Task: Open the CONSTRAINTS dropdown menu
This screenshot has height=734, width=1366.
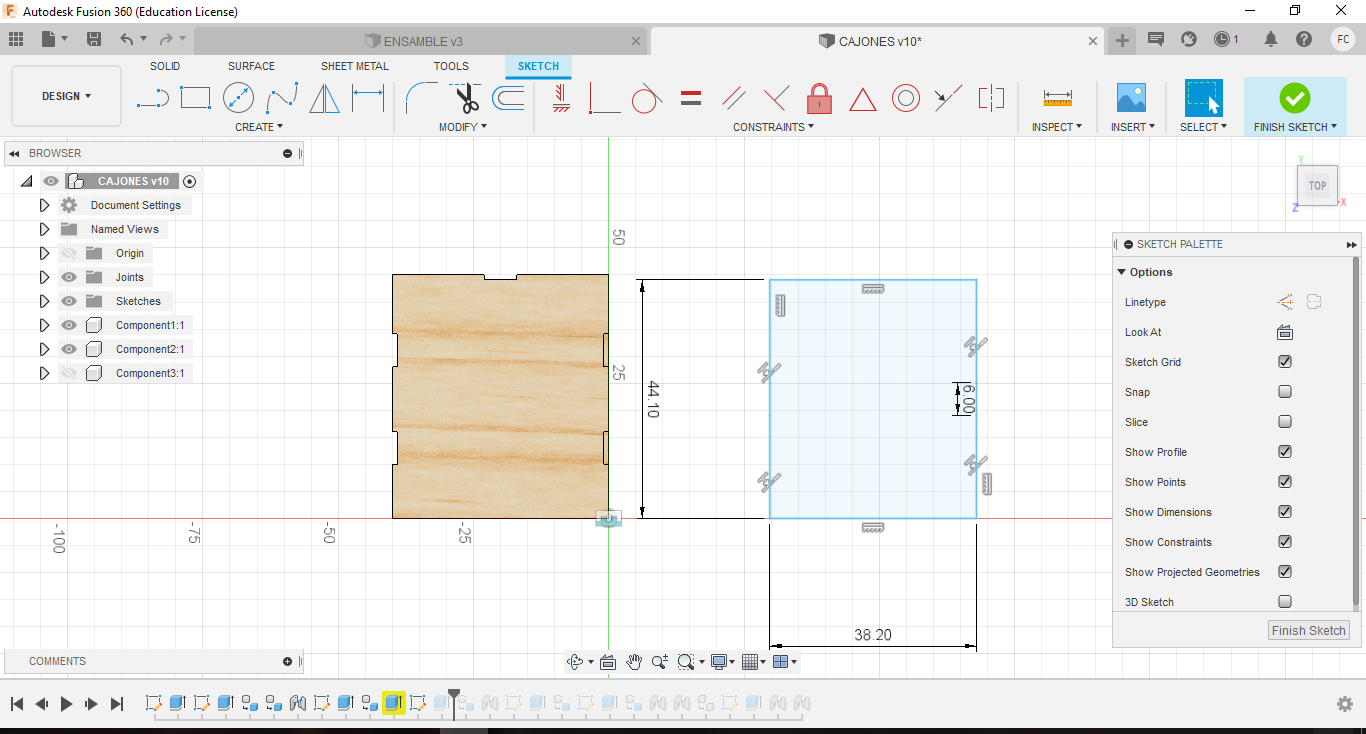Action: click(x=773, y=127)
